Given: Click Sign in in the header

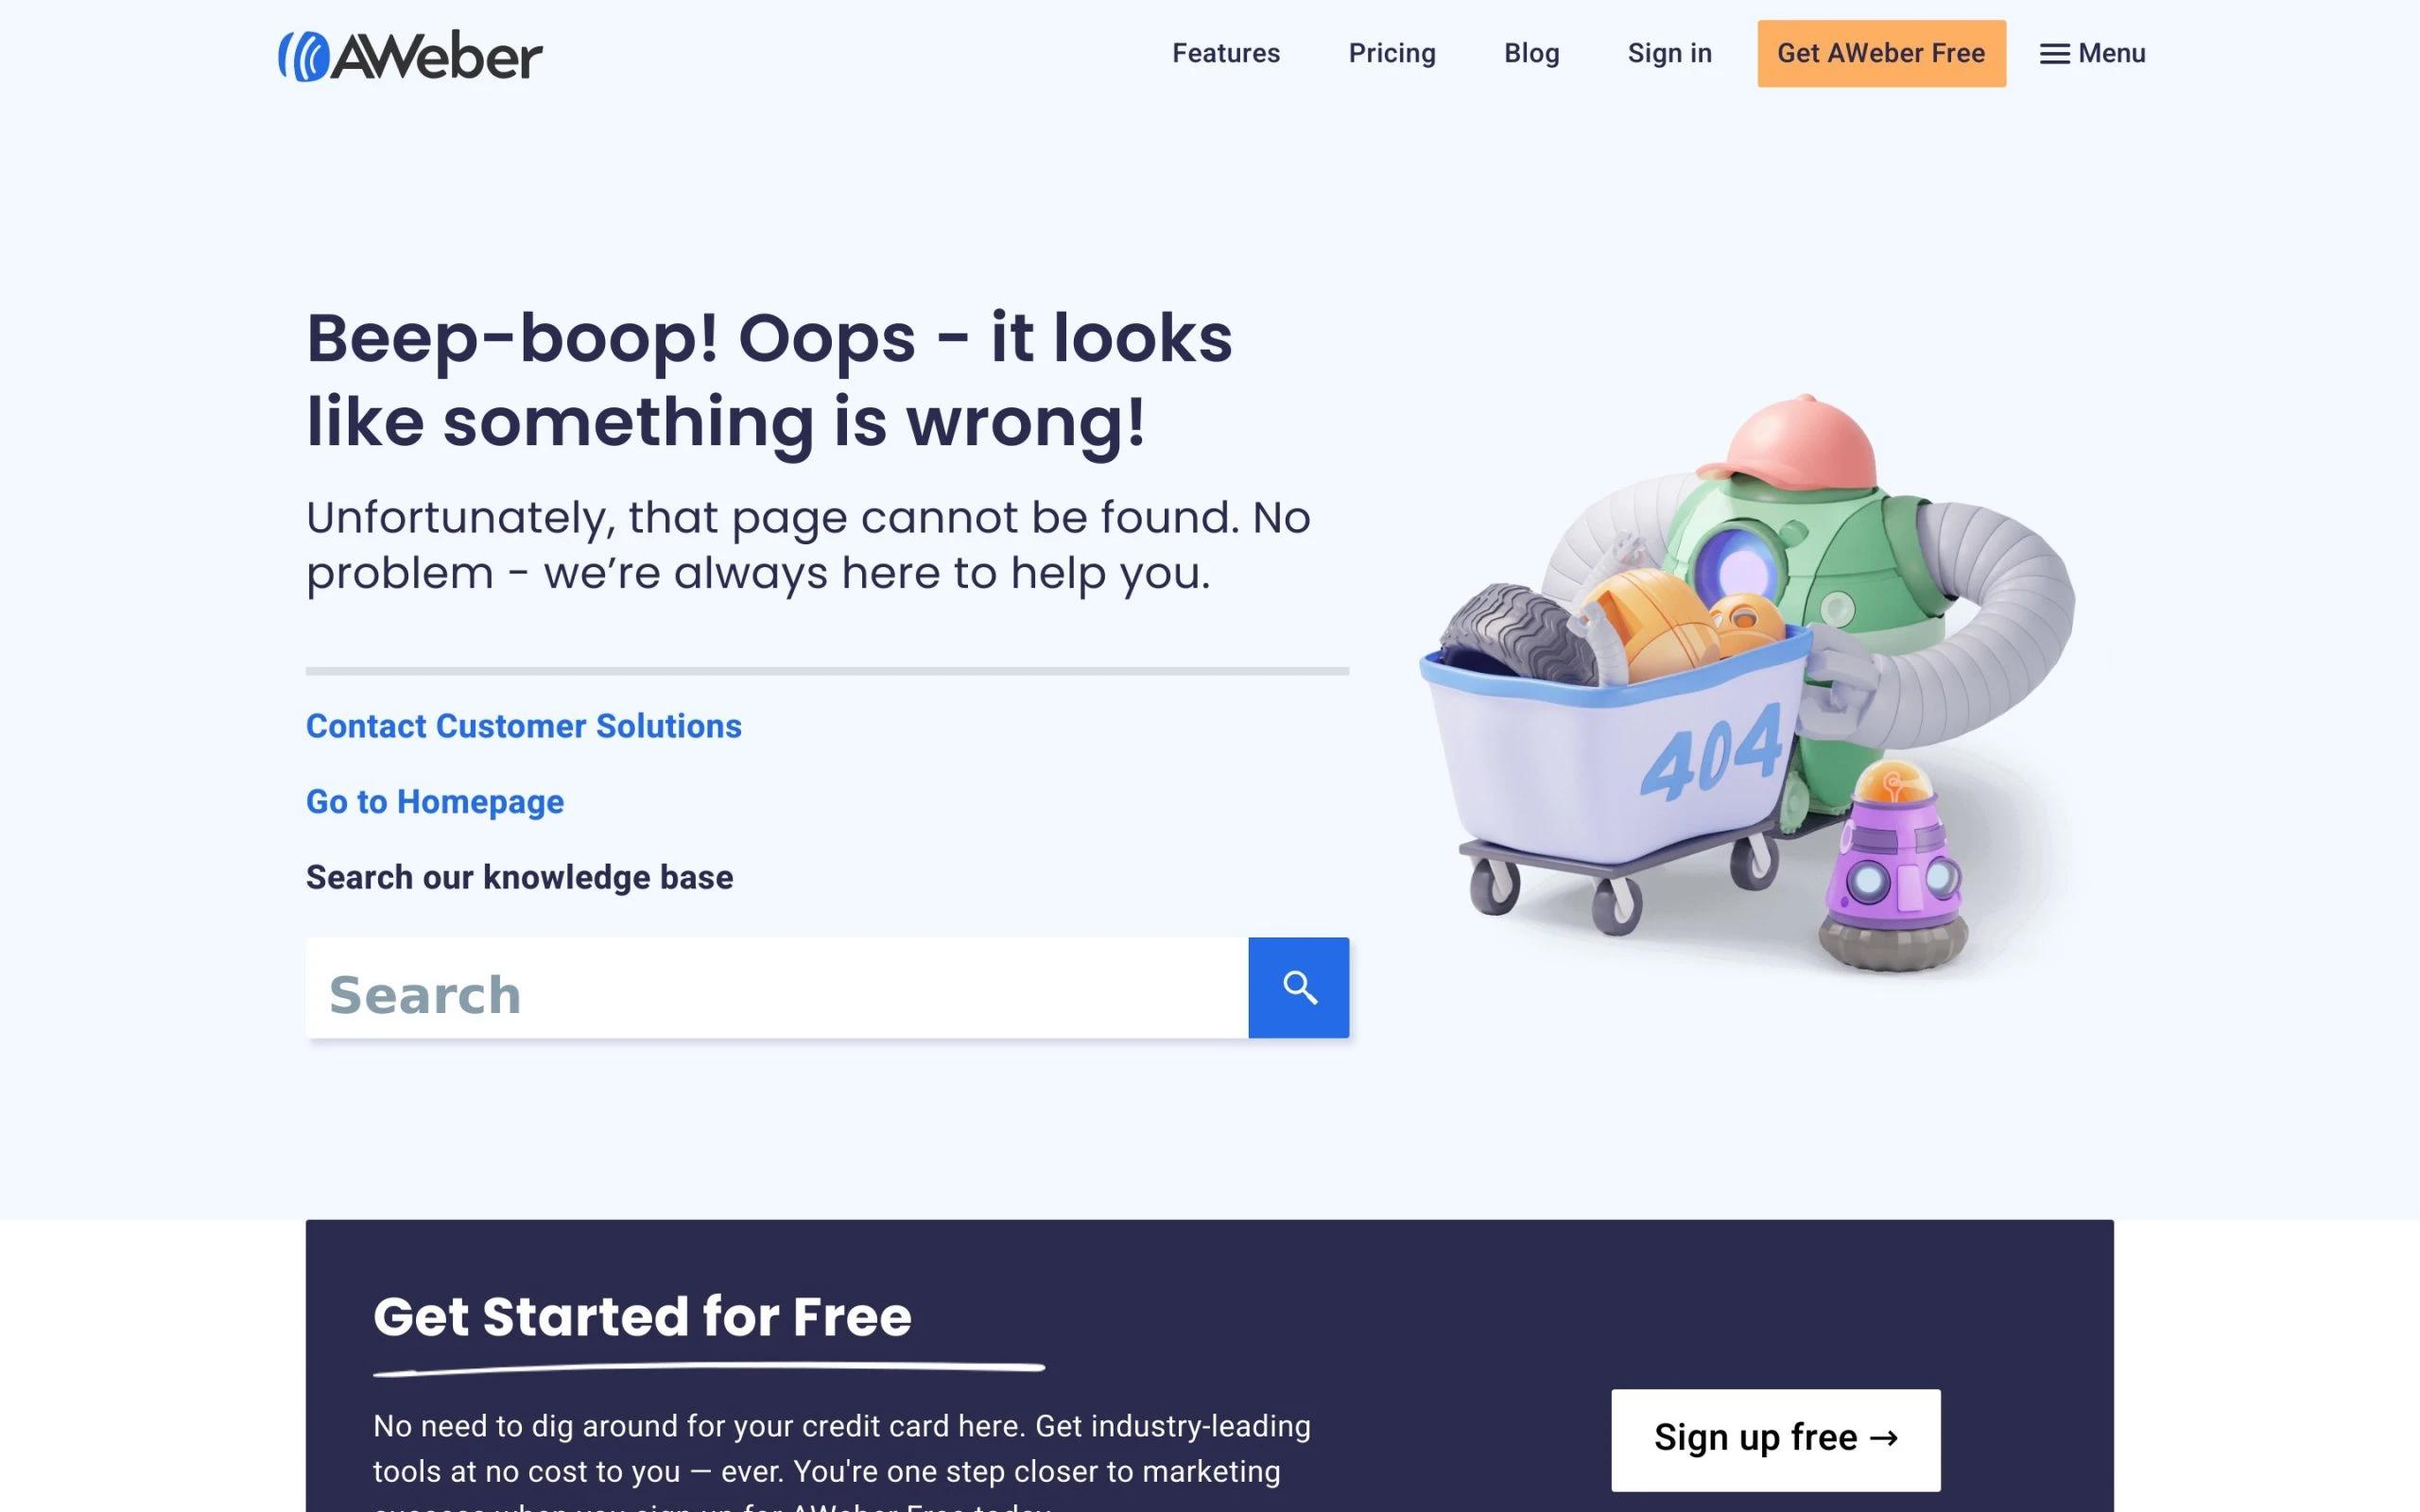Looking at the screenshot, I should [1669, 53].
